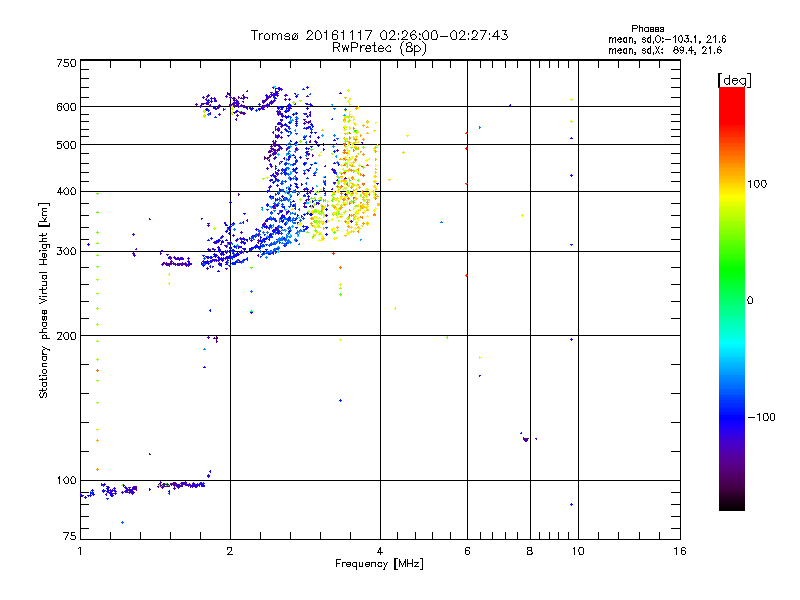Click y-axis tick label '300'
This screenshot has width=800, height=600.
point(66,252)
